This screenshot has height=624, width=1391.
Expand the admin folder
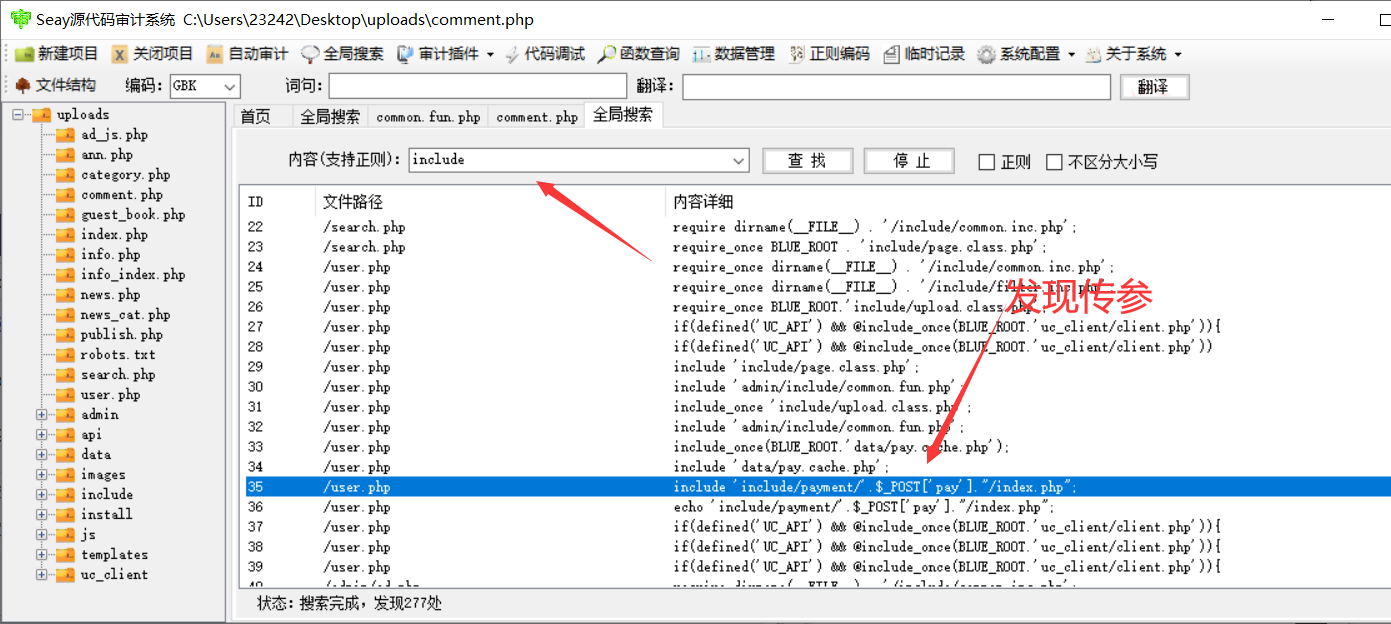42,415
